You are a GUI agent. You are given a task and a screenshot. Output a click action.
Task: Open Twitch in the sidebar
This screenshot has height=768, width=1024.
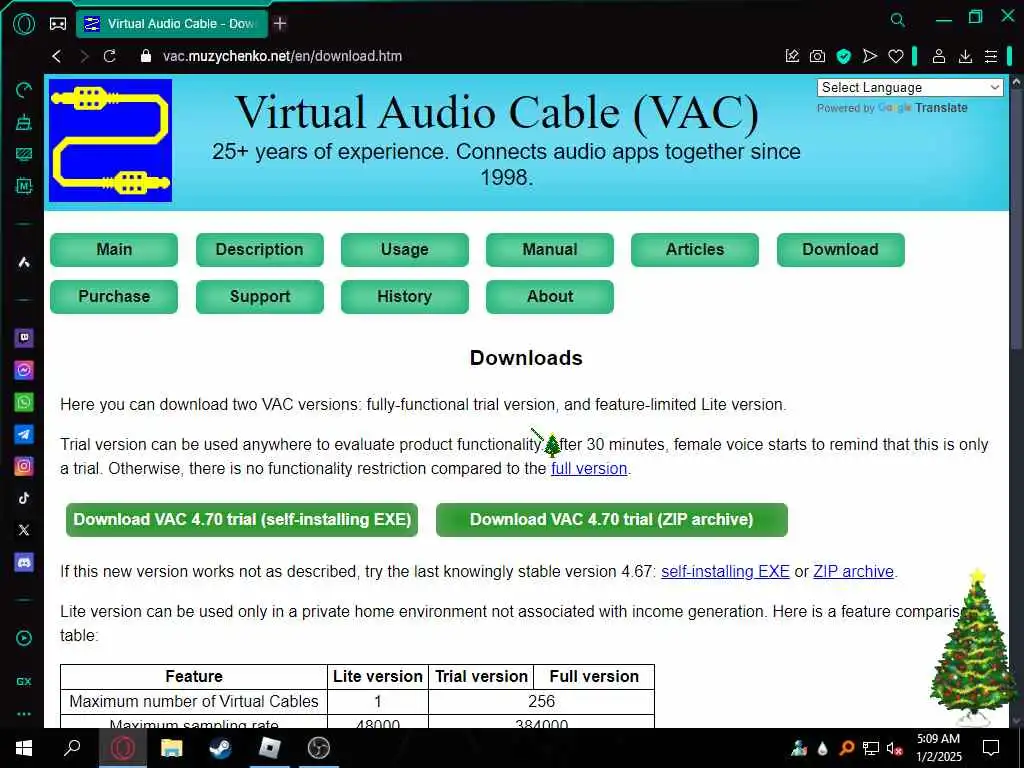[24, 338]
